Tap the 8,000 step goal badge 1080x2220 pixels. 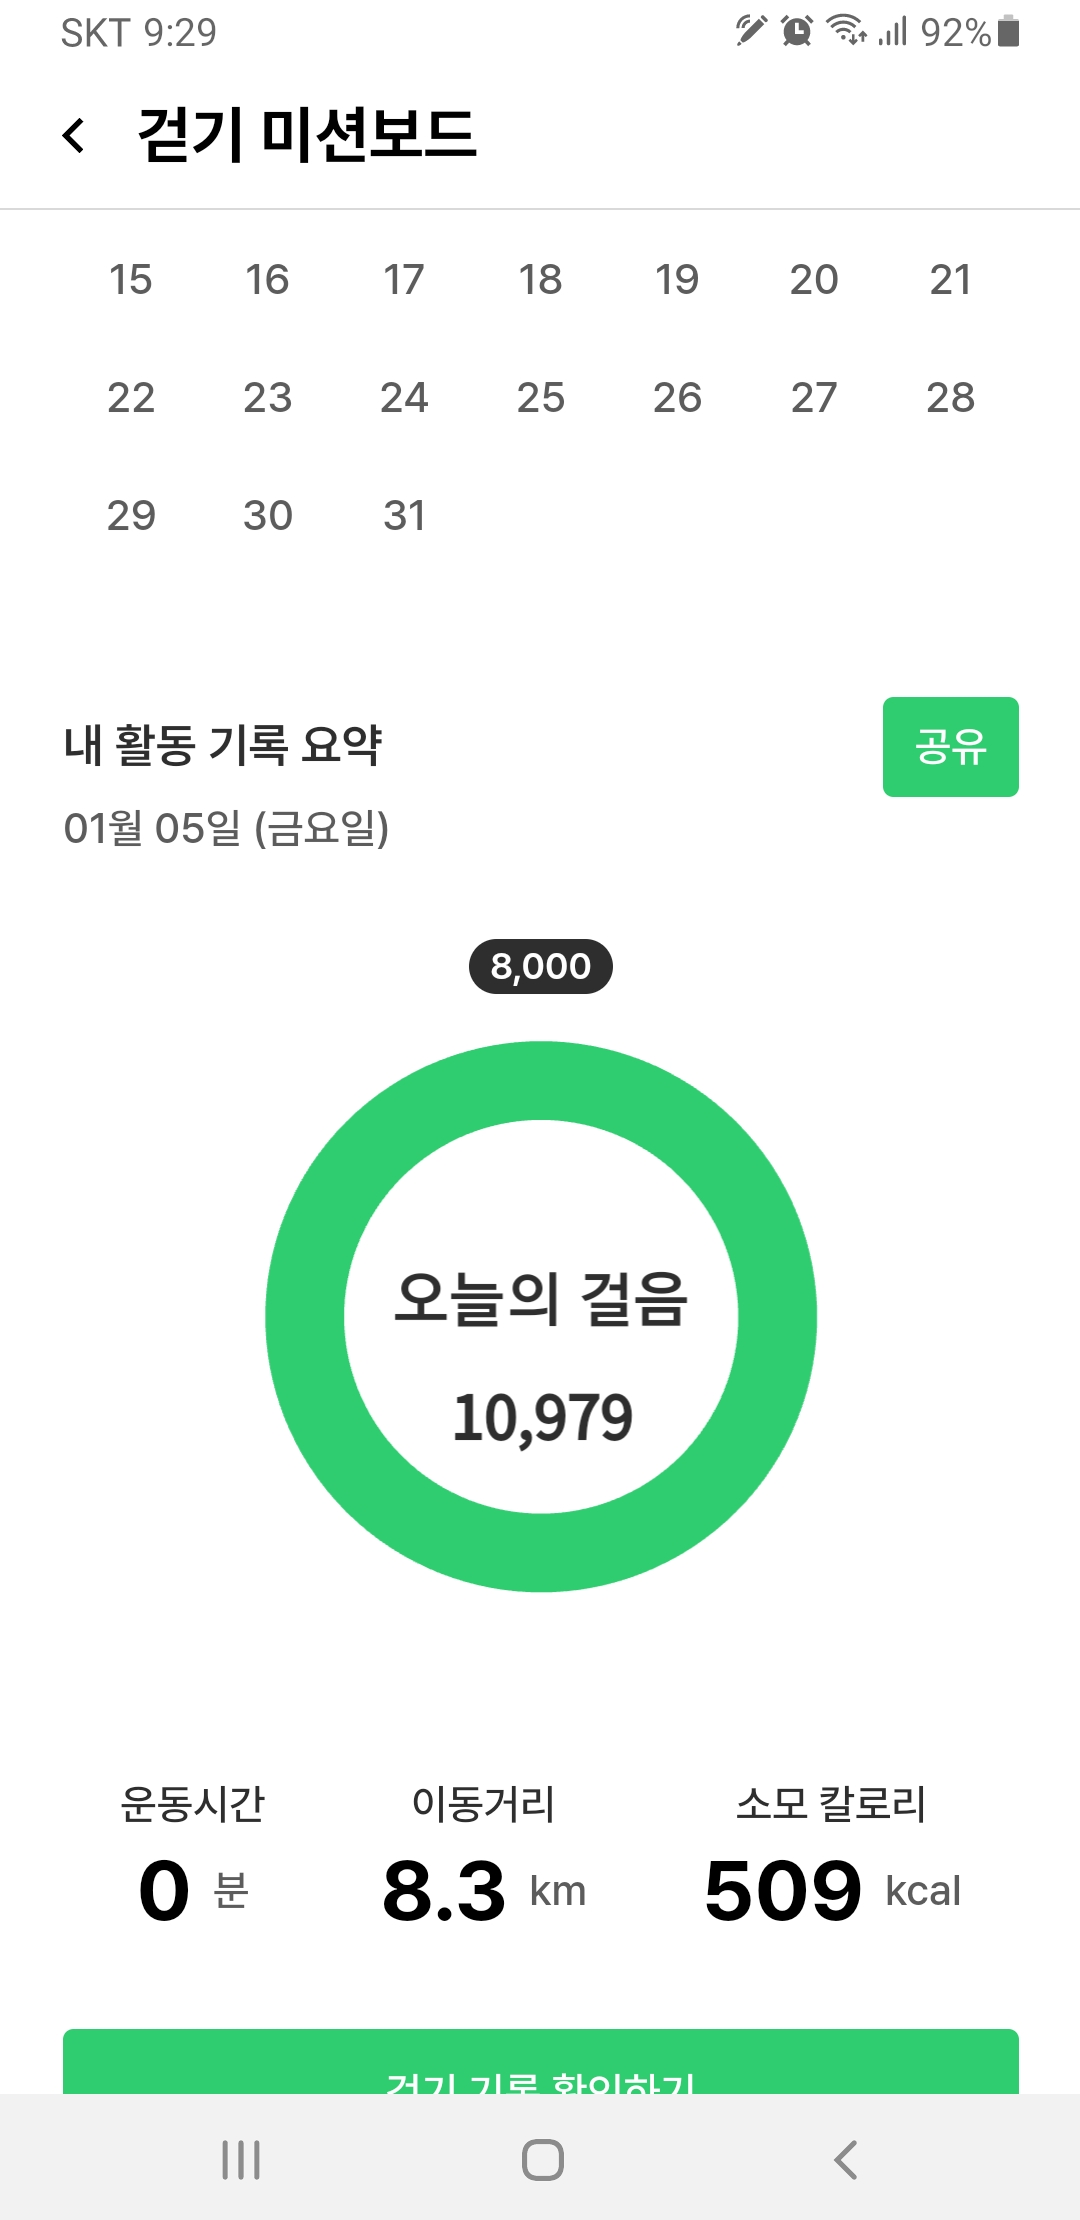(540, 966)
